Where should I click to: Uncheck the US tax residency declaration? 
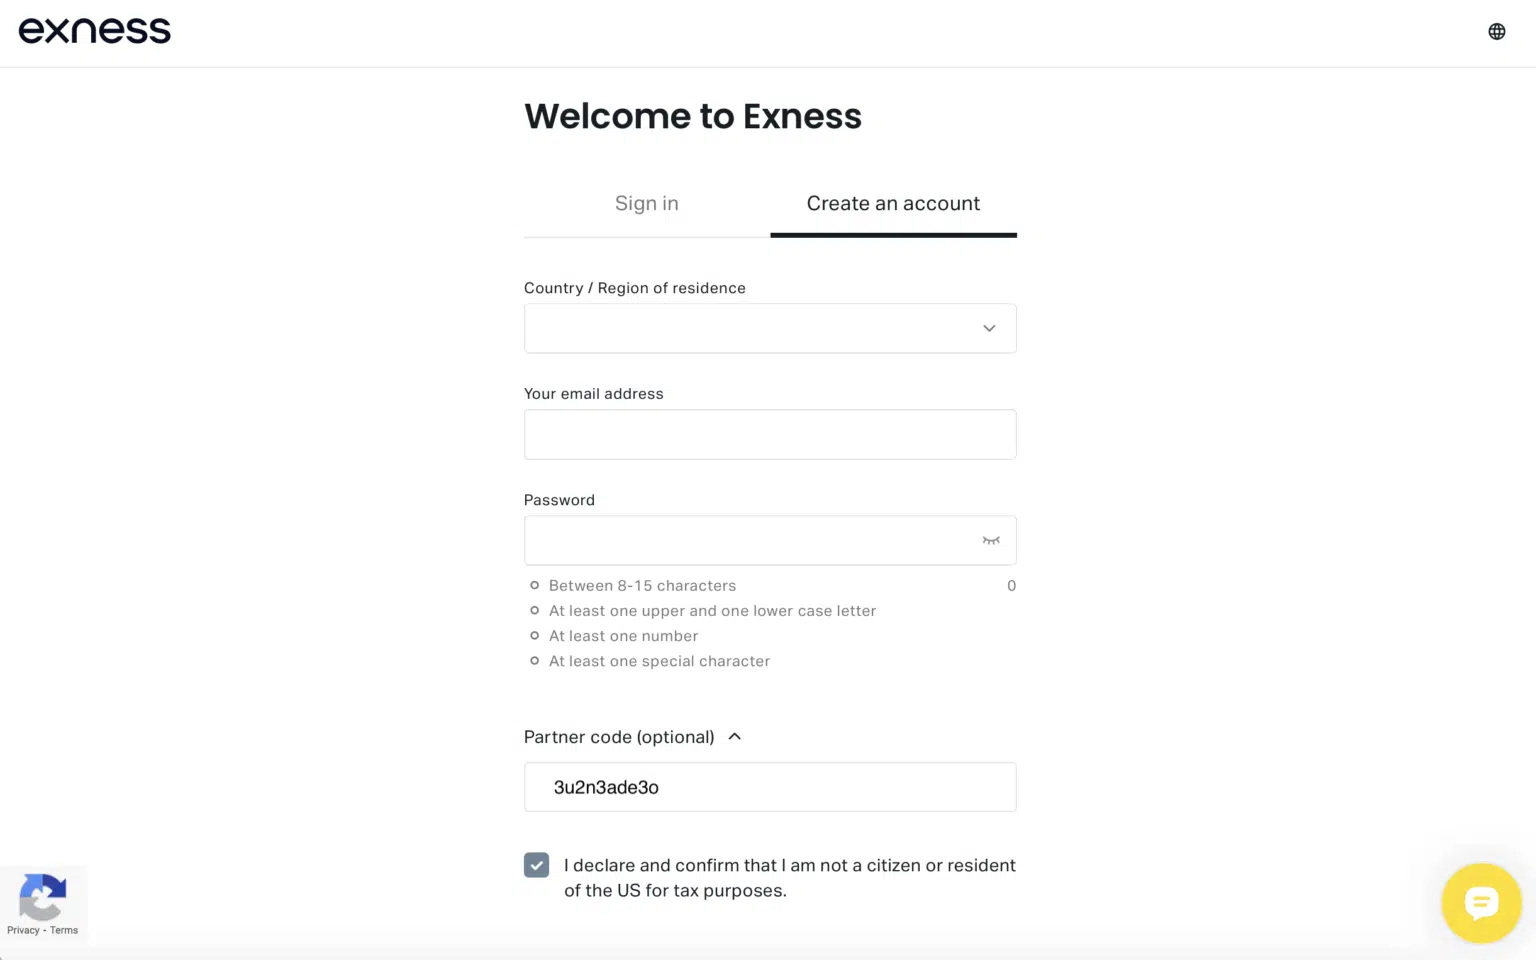[536, 865]
